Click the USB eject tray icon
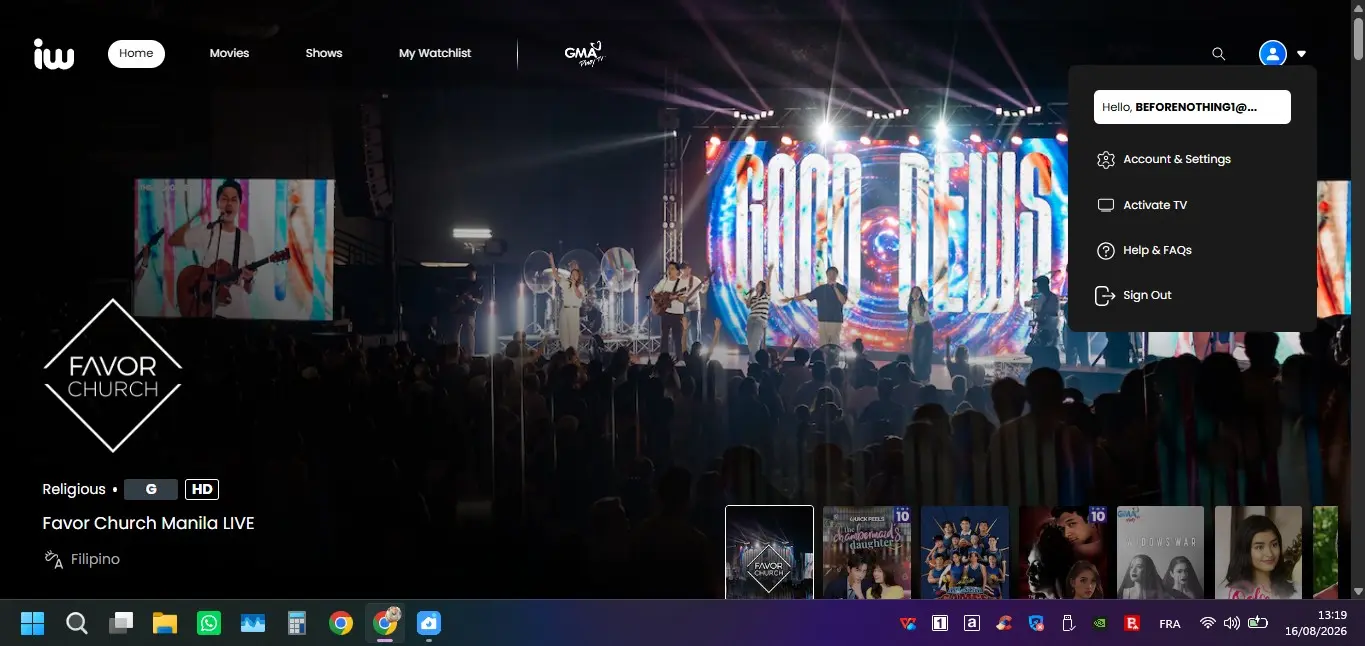This screenshot has width=1365, height=646. [x=1067, y=624]
